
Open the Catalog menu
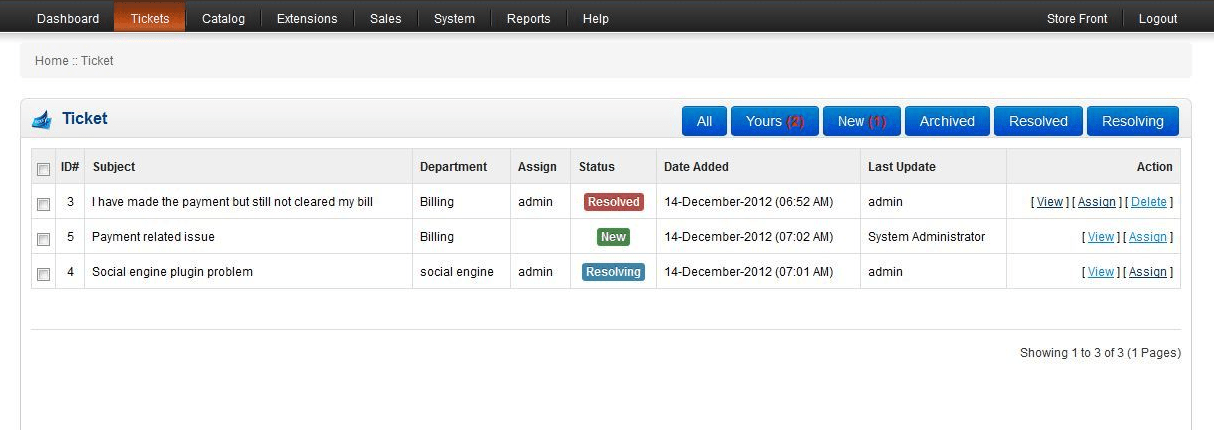point(223,18)
